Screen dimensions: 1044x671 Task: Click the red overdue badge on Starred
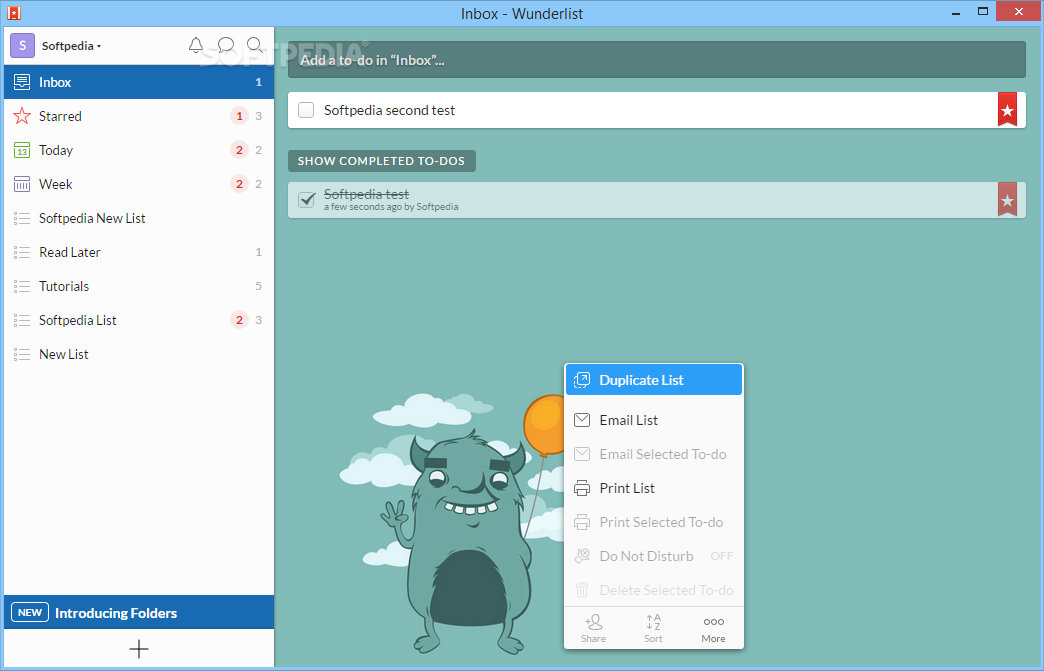point(240,116)
